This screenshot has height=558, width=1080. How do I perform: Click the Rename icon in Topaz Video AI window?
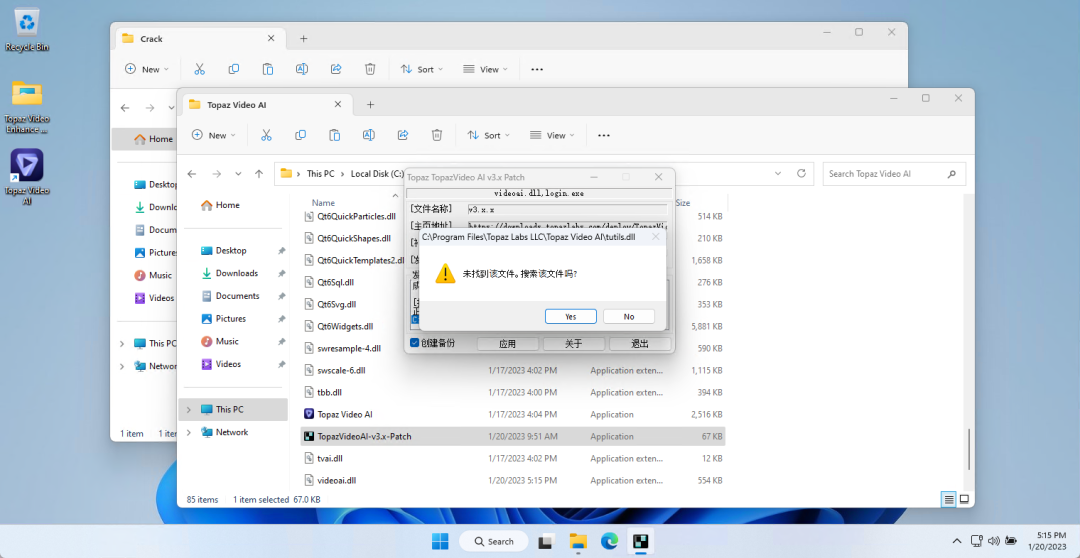(368, 135)
